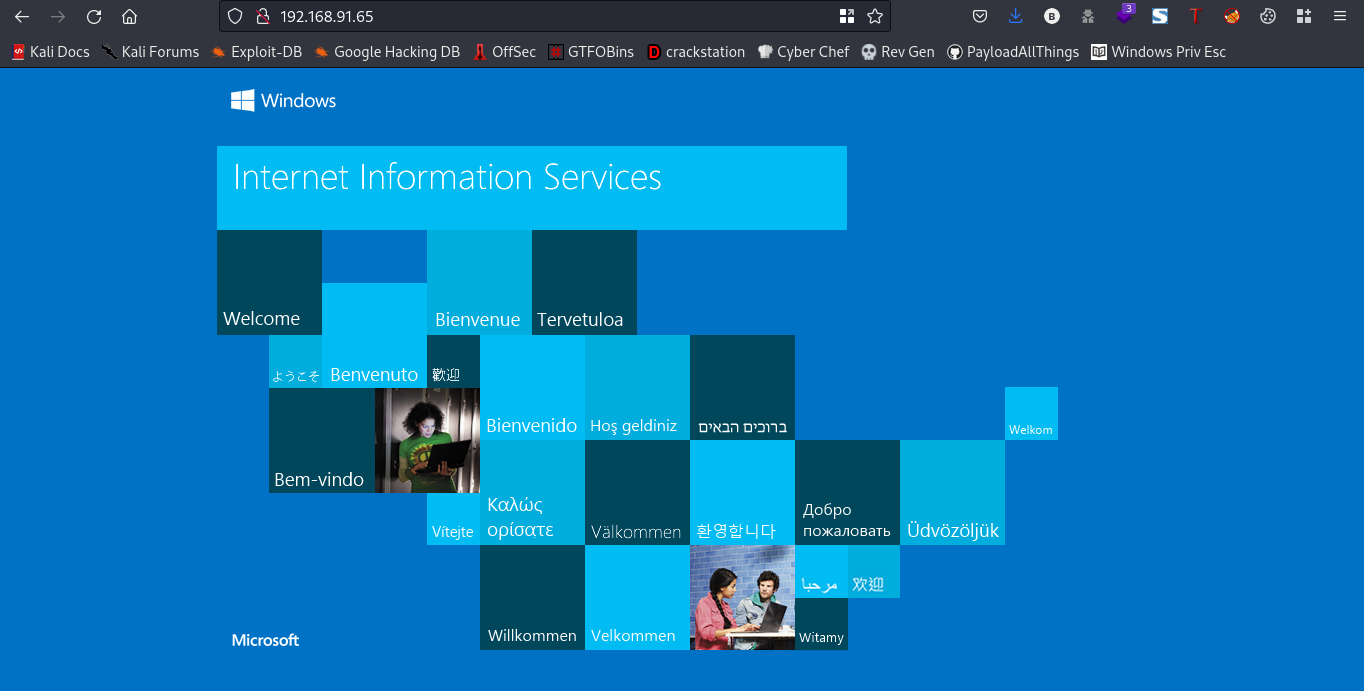This screenshot has height=691, width=1364.
Task: Click the 欢迎 tile
Action: (874, 571)
